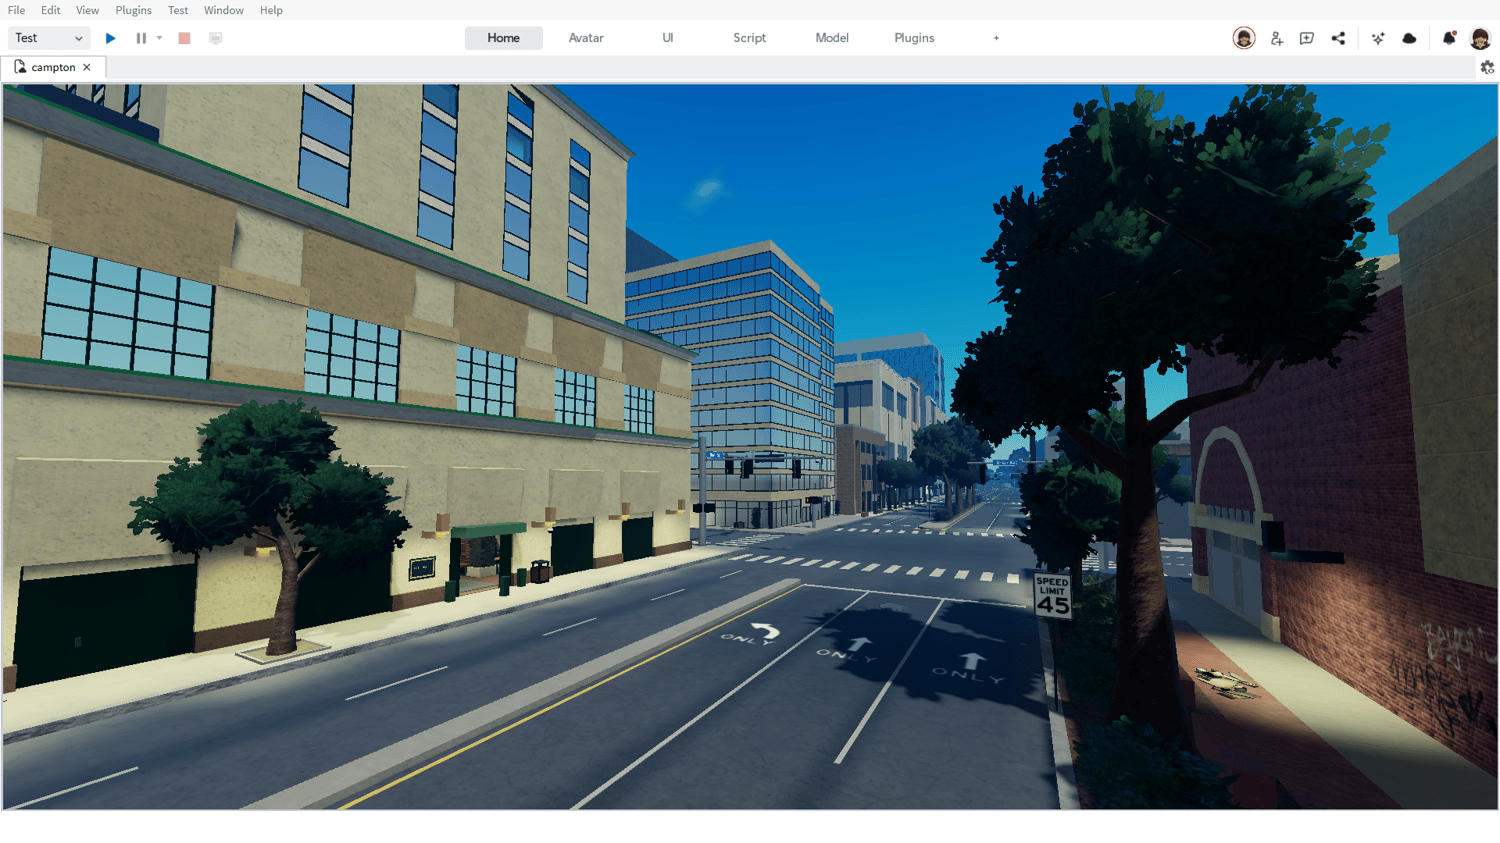Open the device emulation icon
This screenshot has height=843, width=1500.
coord(215,37)
